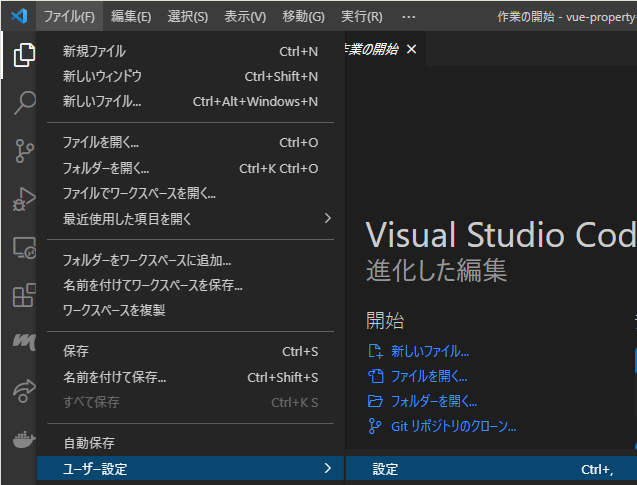Click the new file icon beside 新しいファイル link
This screenshot has height=485, width=637.
click(x=375, y=351)
